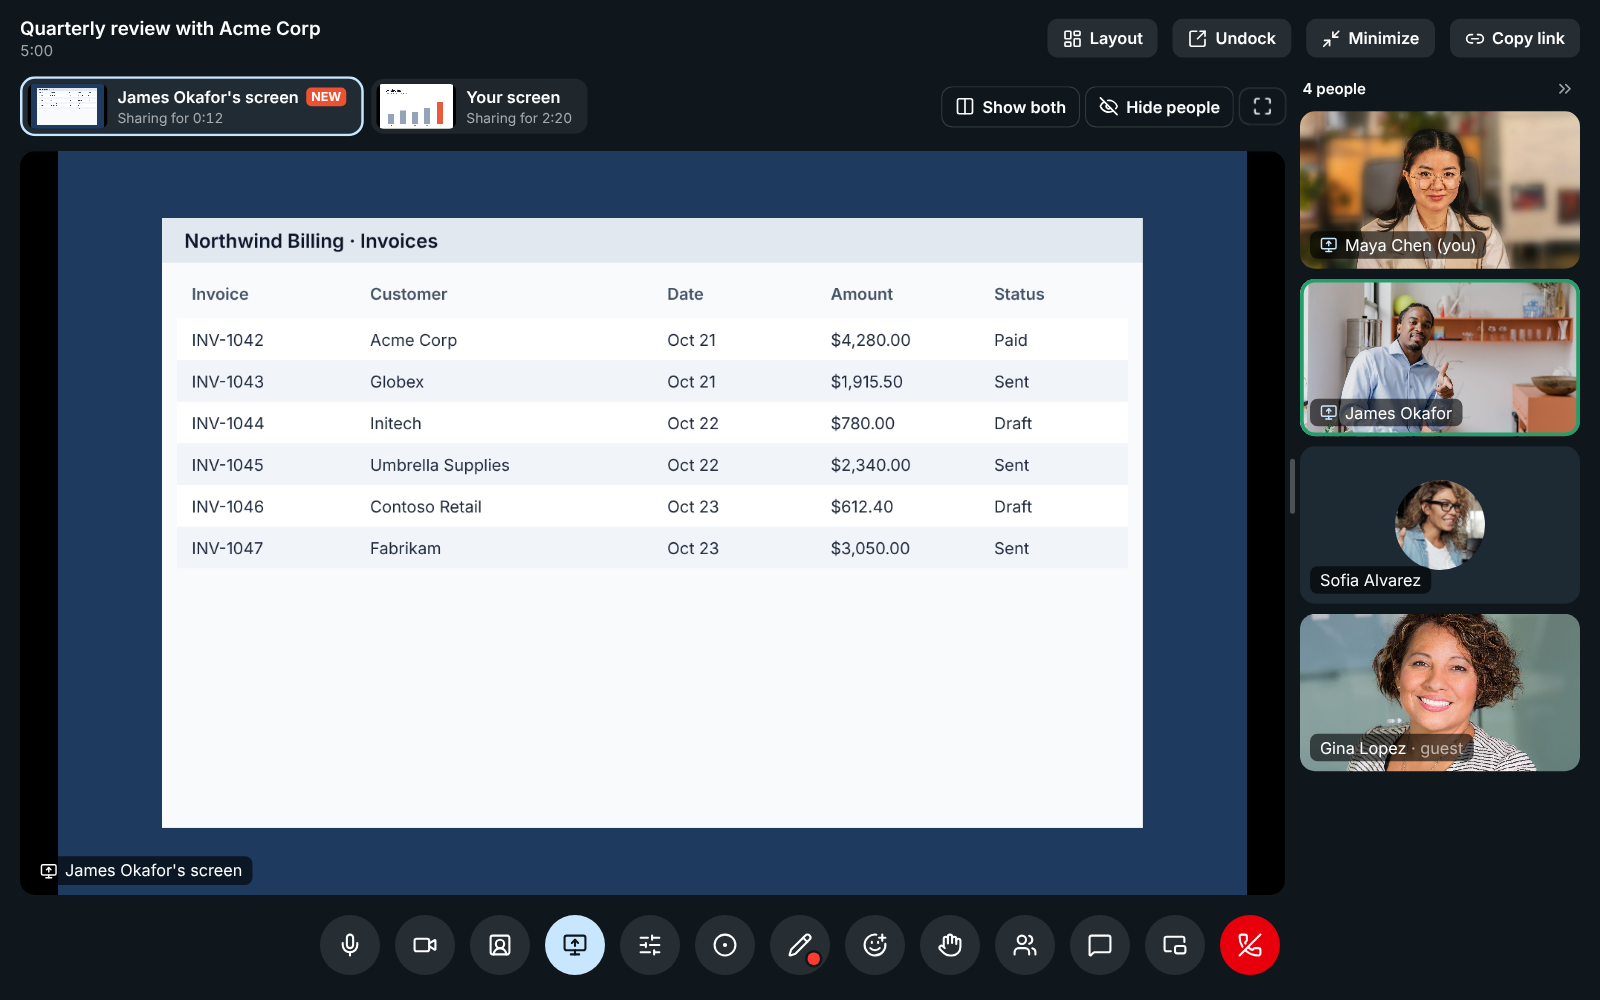
Task: Click the Undock button
Action: 1232,38
